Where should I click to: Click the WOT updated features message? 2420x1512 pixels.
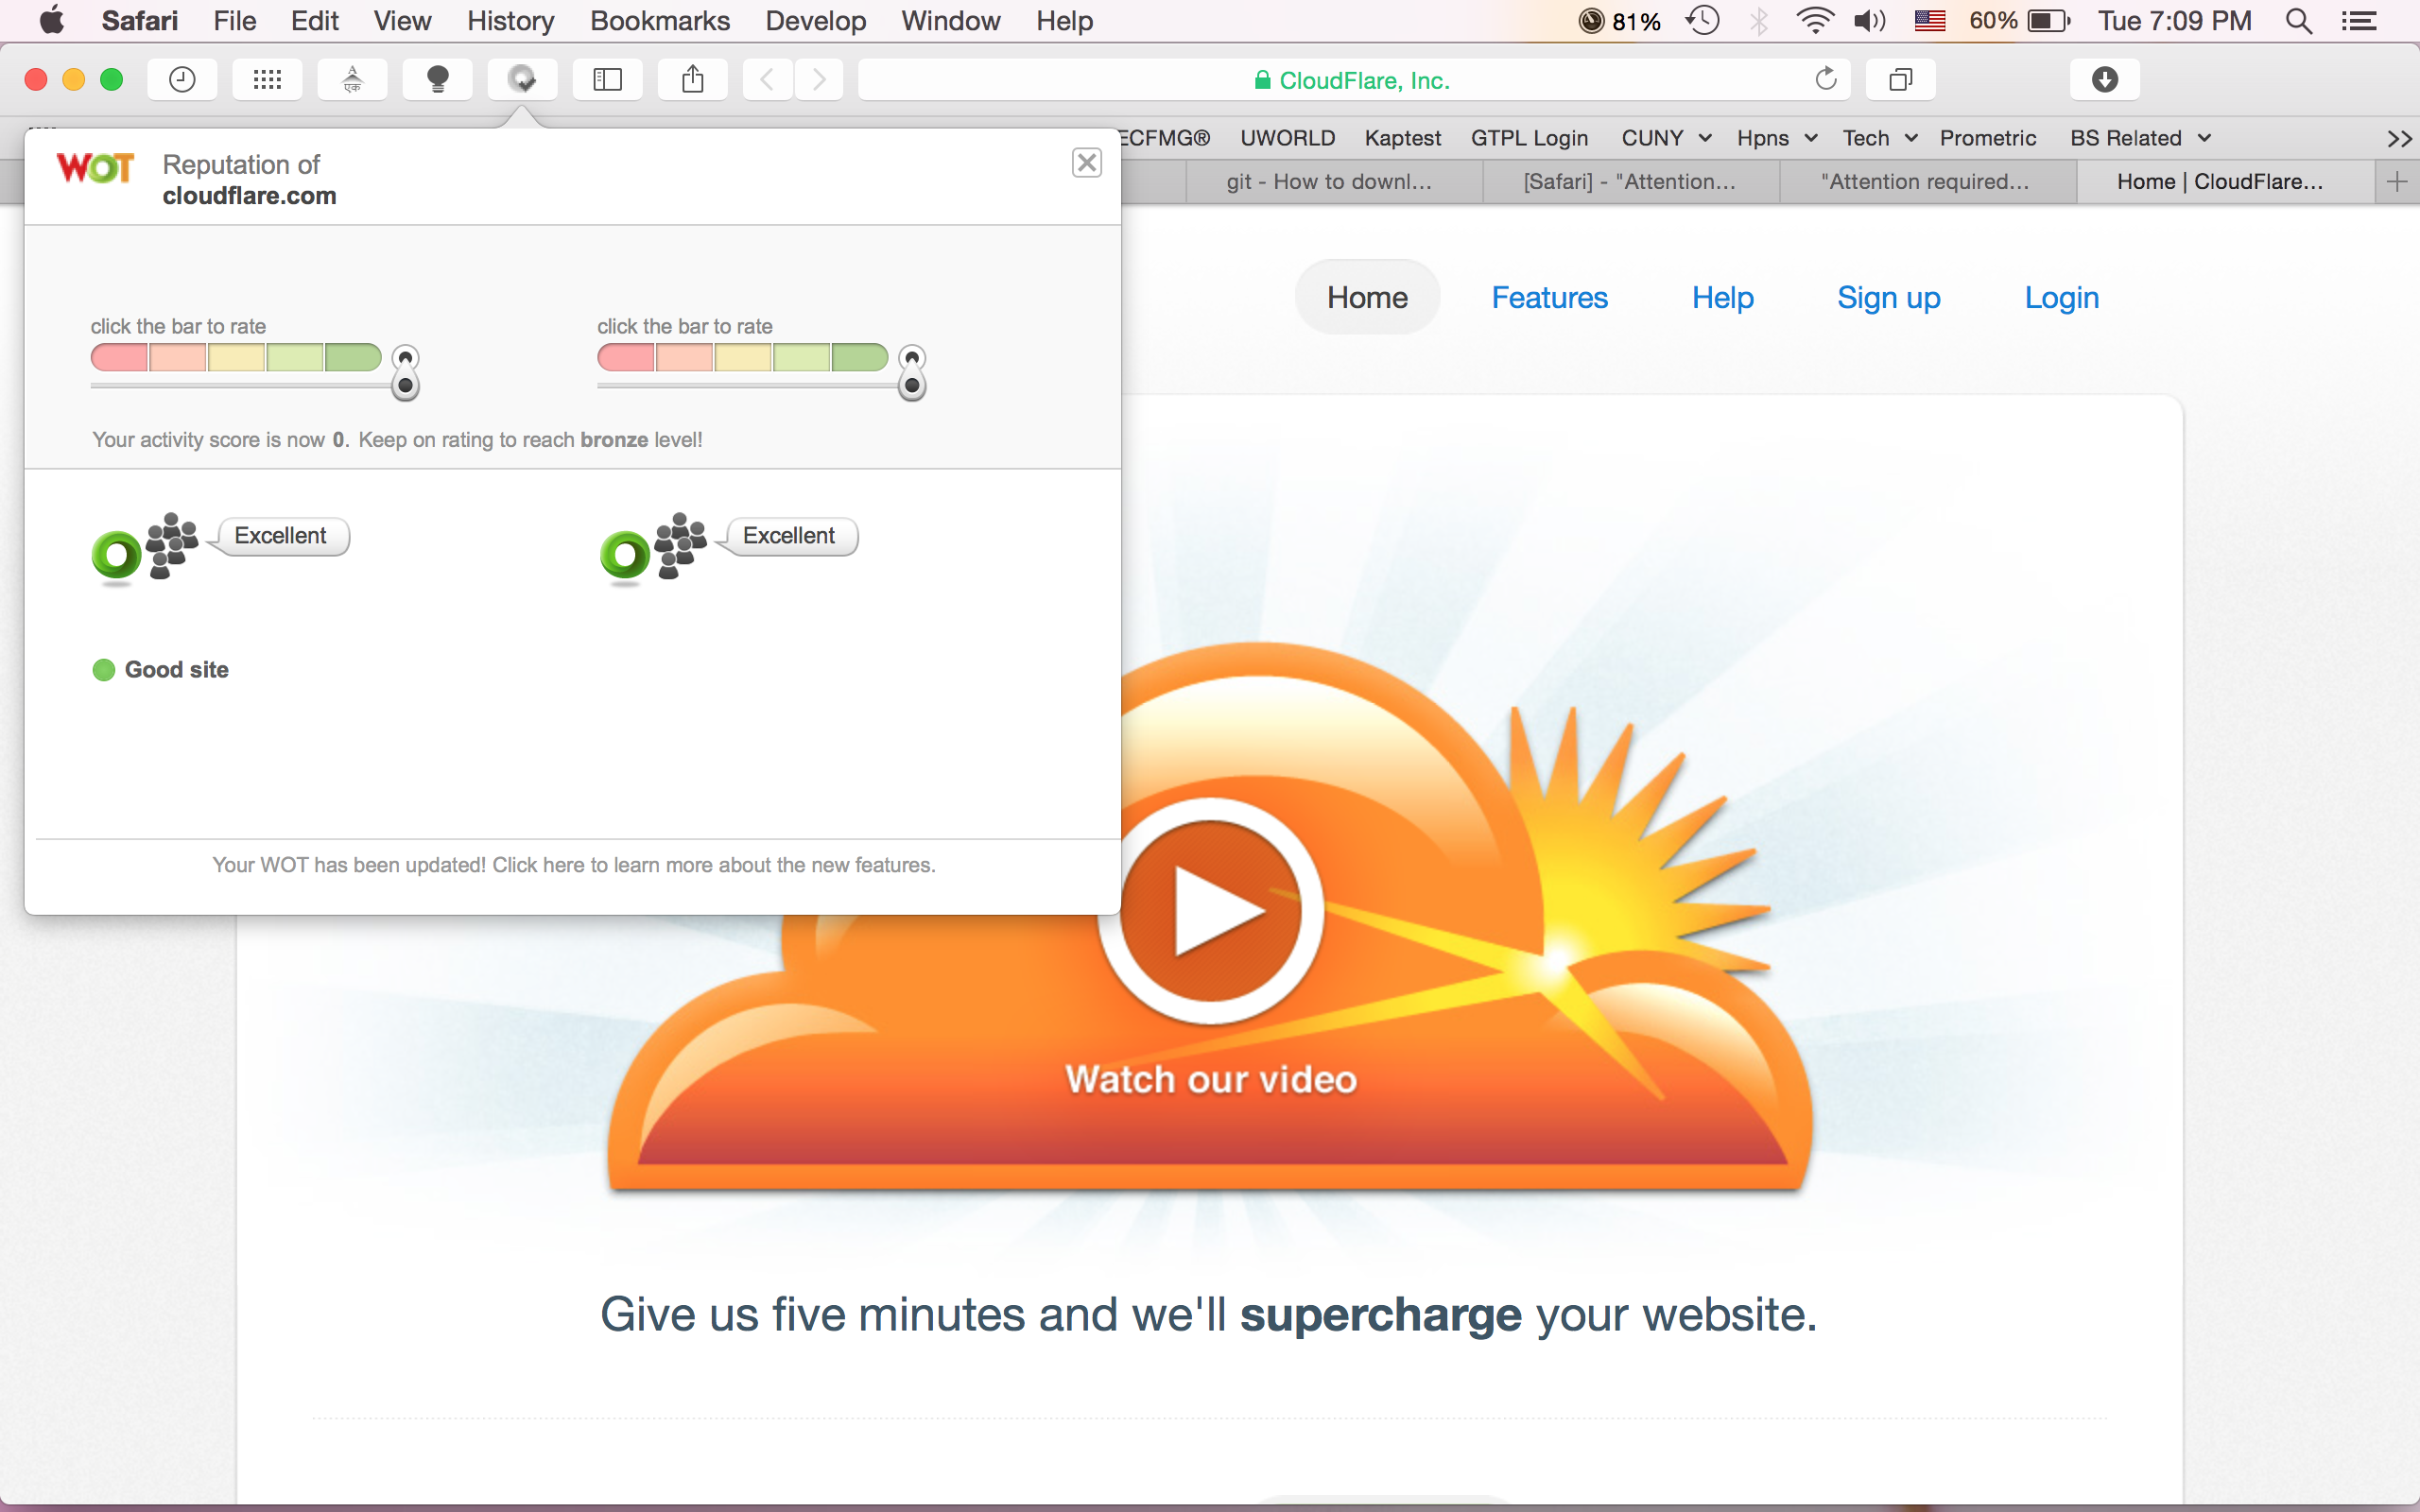point(573,864)
